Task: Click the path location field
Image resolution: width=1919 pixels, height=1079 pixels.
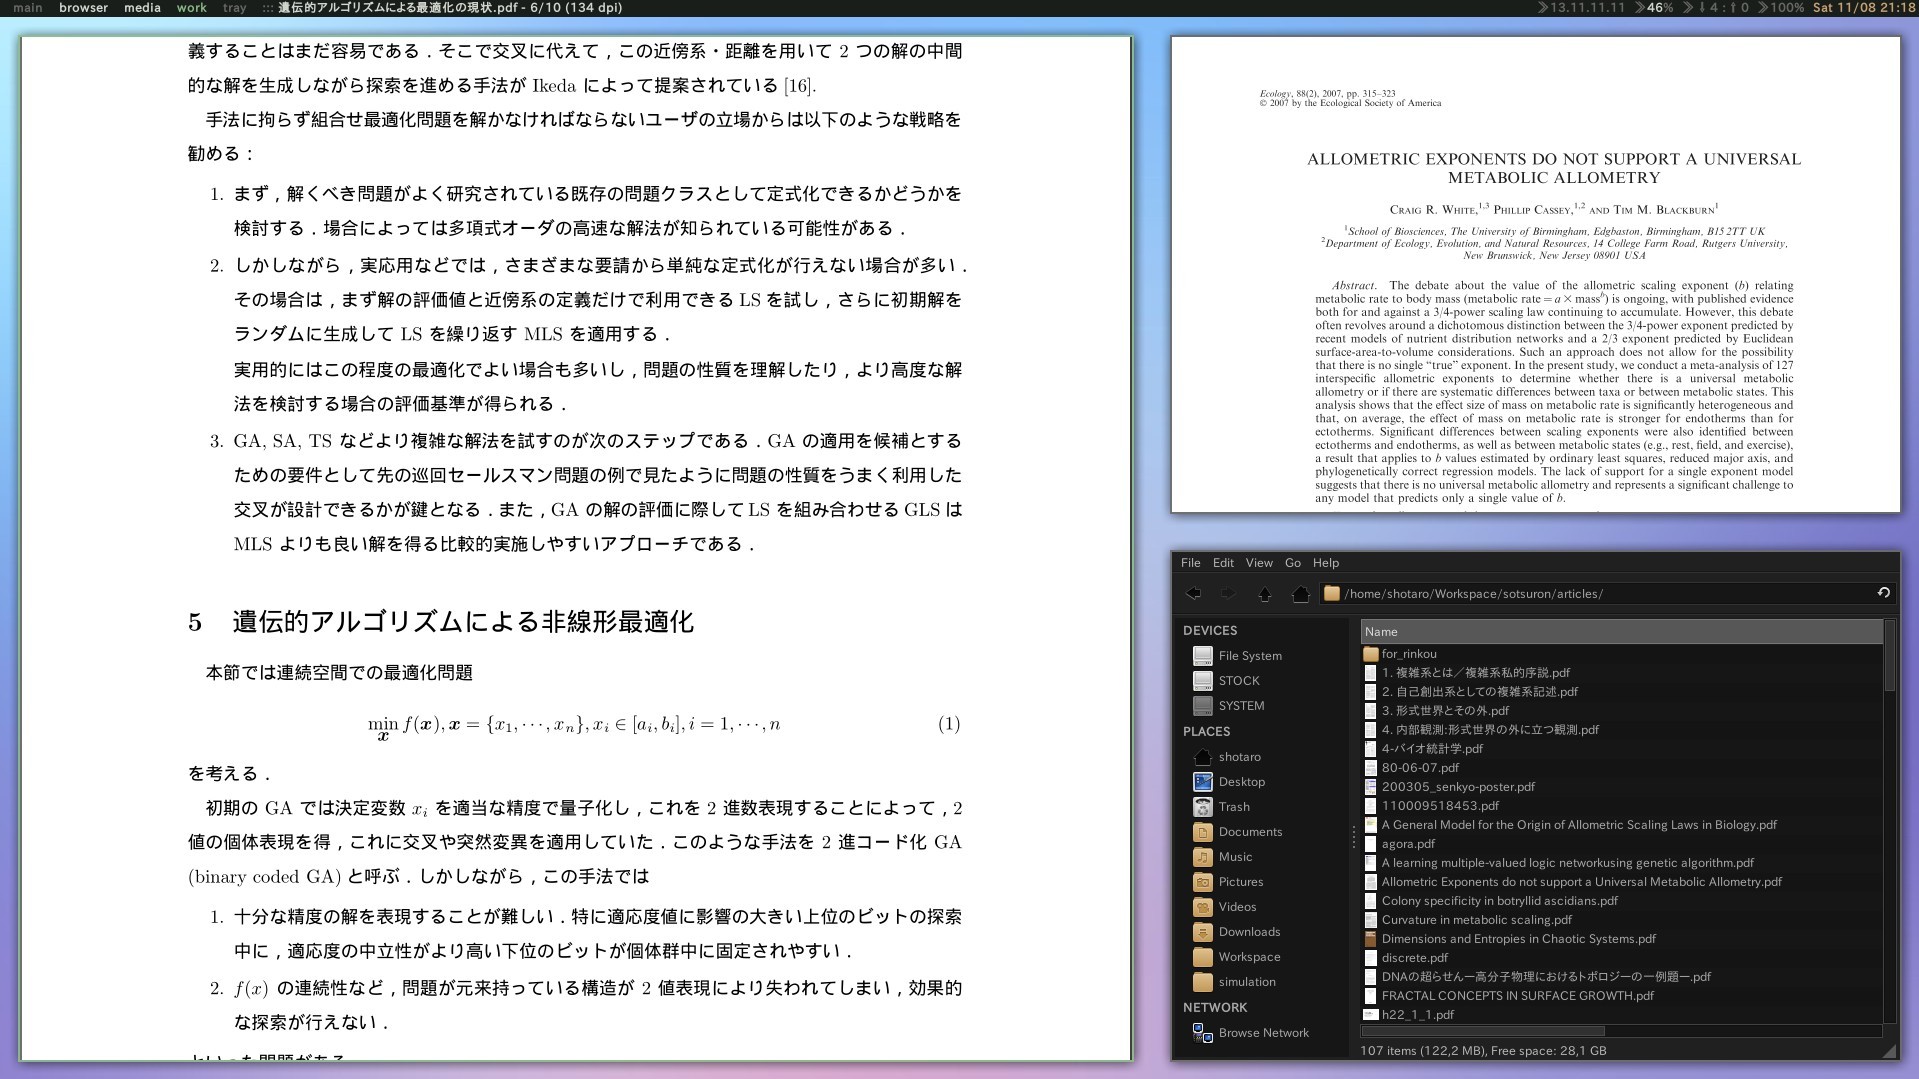Action: [x=1600, y=594]
